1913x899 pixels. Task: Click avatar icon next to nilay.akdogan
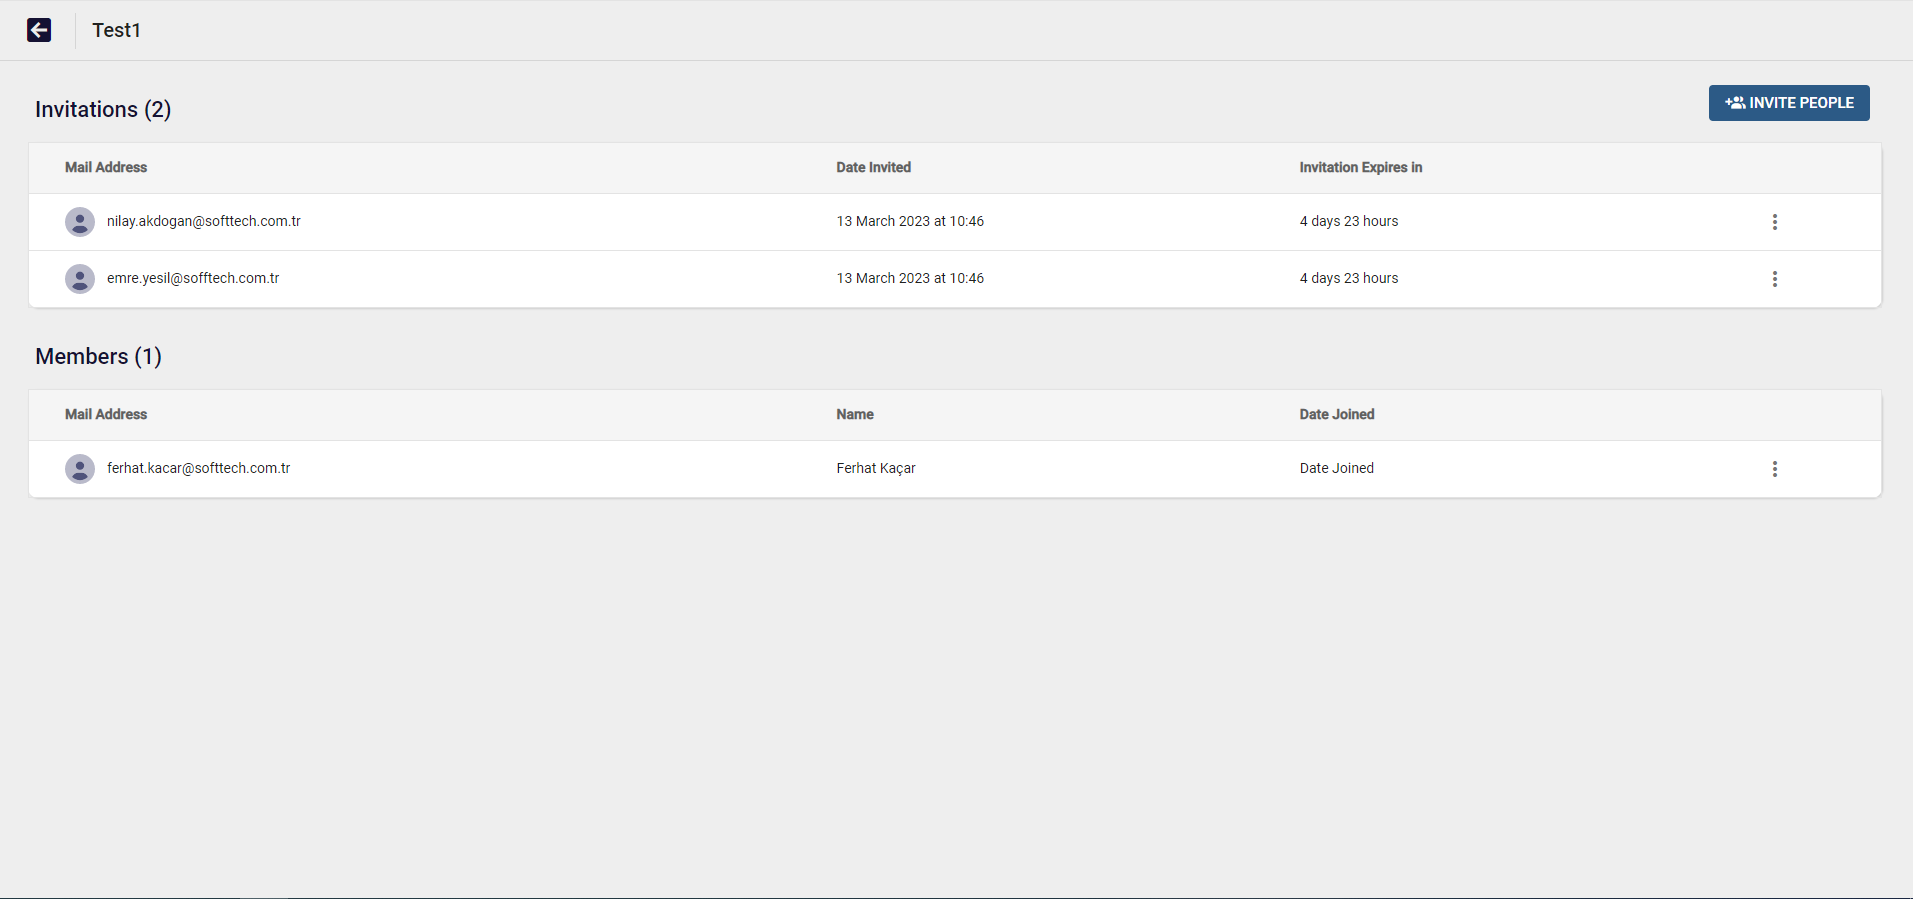point(80,222)
